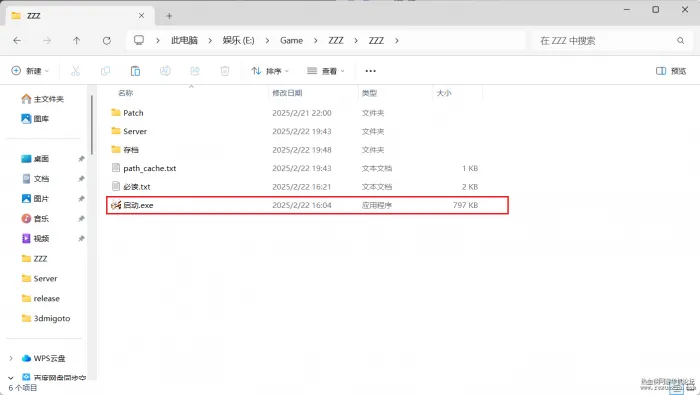Open 主文件夹 in the sidebar
The image size is (700, 395).
point(42,99)
